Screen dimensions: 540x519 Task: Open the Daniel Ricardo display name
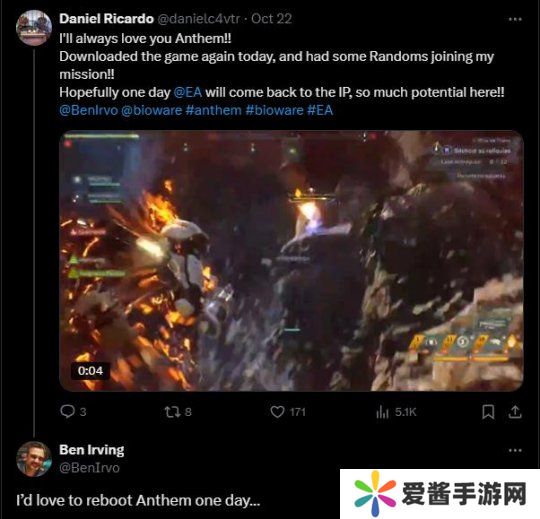click(x=106, y=19)
